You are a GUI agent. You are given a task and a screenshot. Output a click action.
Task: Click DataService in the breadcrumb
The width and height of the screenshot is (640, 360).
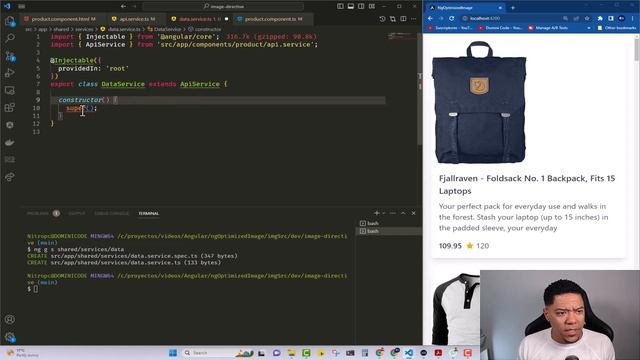pyautogui.click(x=167, y=29)
